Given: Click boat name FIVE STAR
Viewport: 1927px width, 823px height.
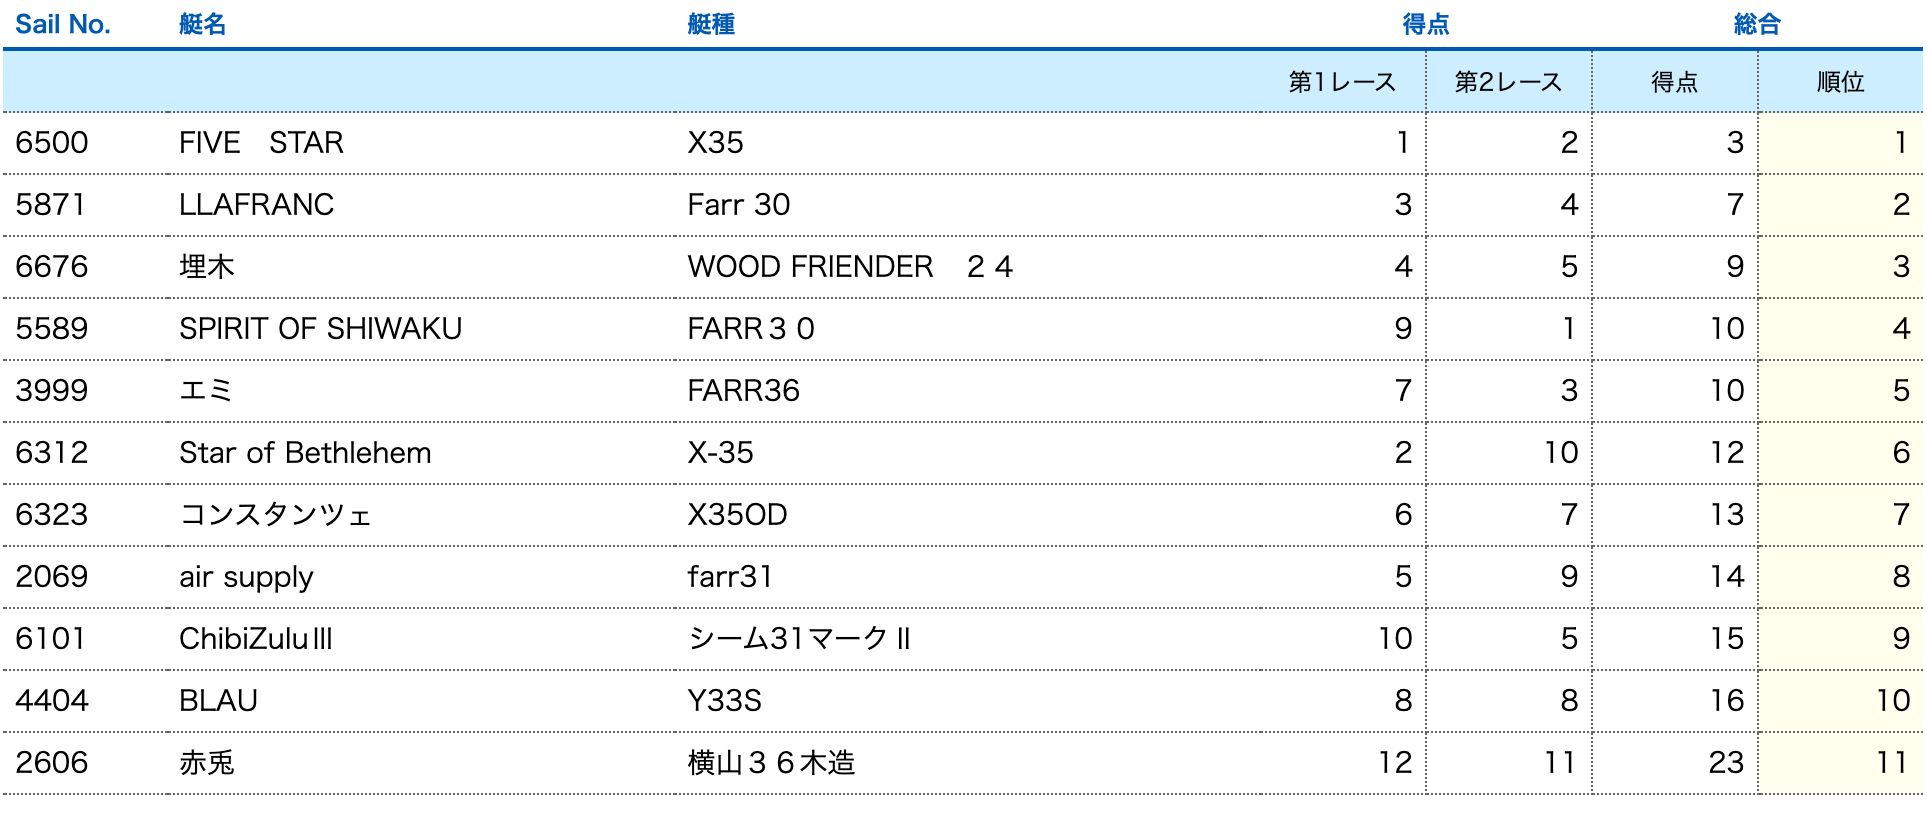Looking at the screenshot, I should [261, 143].
